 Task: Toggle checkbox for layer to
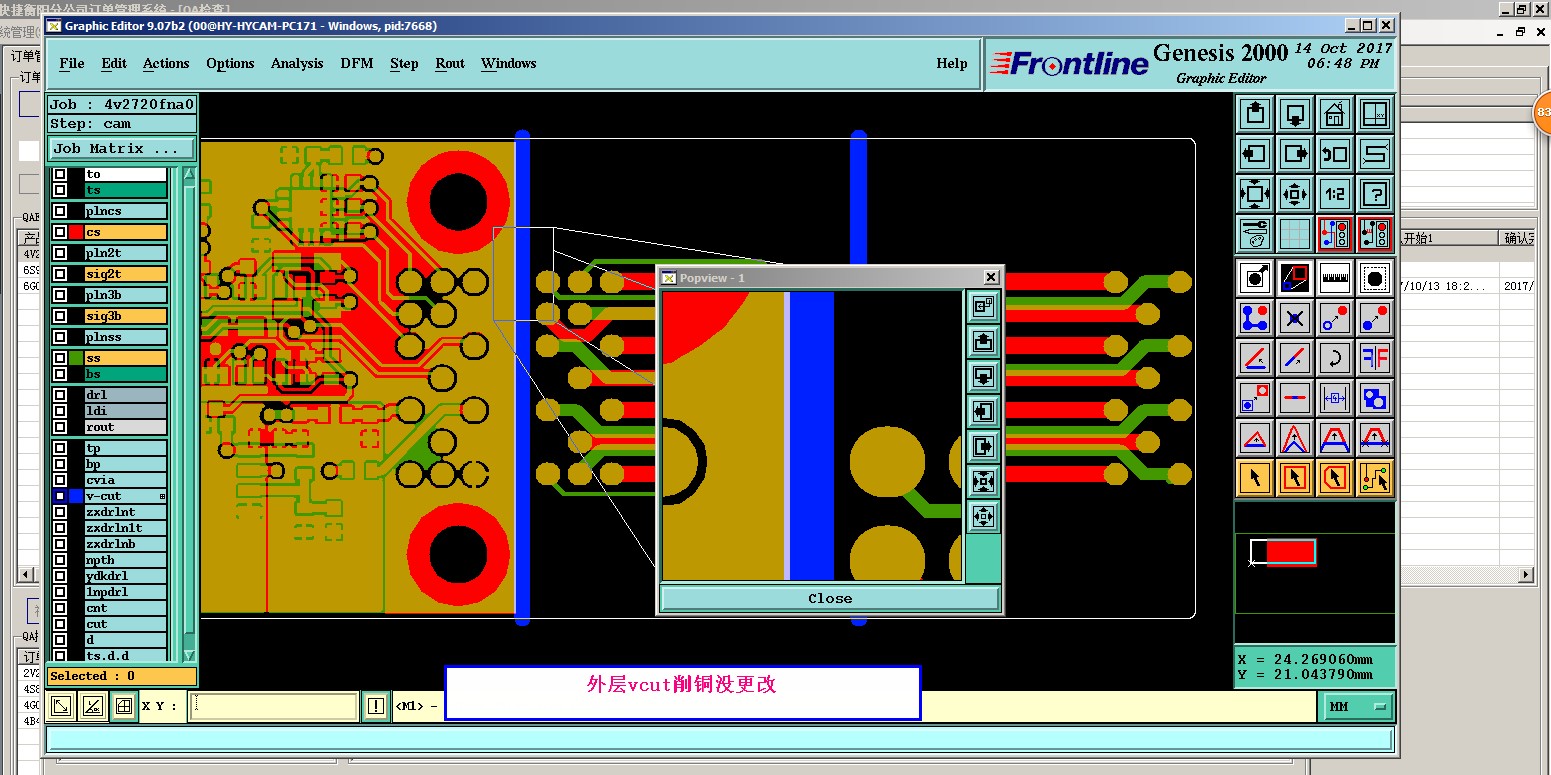(60, 174)
